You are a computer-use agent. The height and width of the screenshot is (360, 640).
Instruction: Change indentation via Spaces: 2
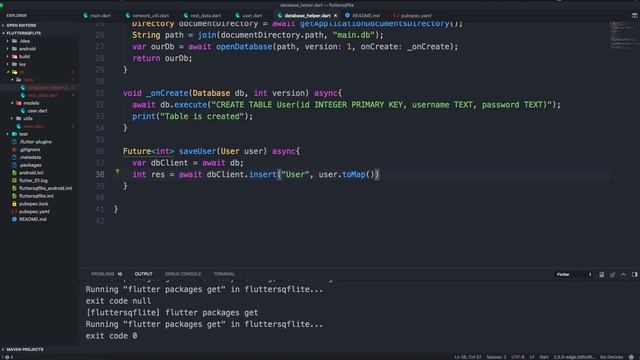[496, 357]
